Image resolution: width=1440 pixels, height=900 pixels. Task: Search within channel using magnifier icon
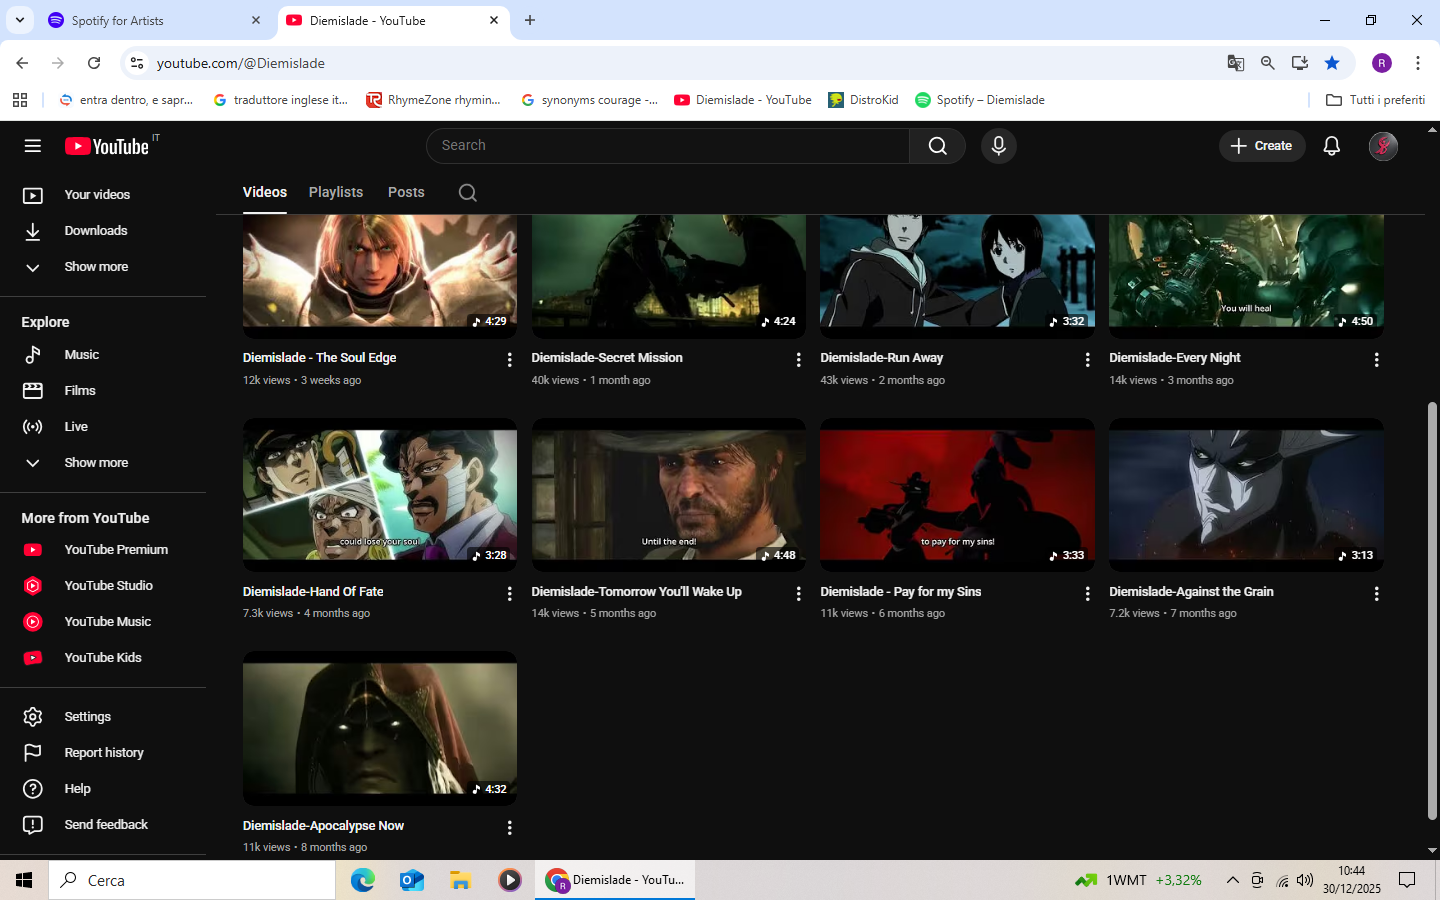tap(467, 193)
